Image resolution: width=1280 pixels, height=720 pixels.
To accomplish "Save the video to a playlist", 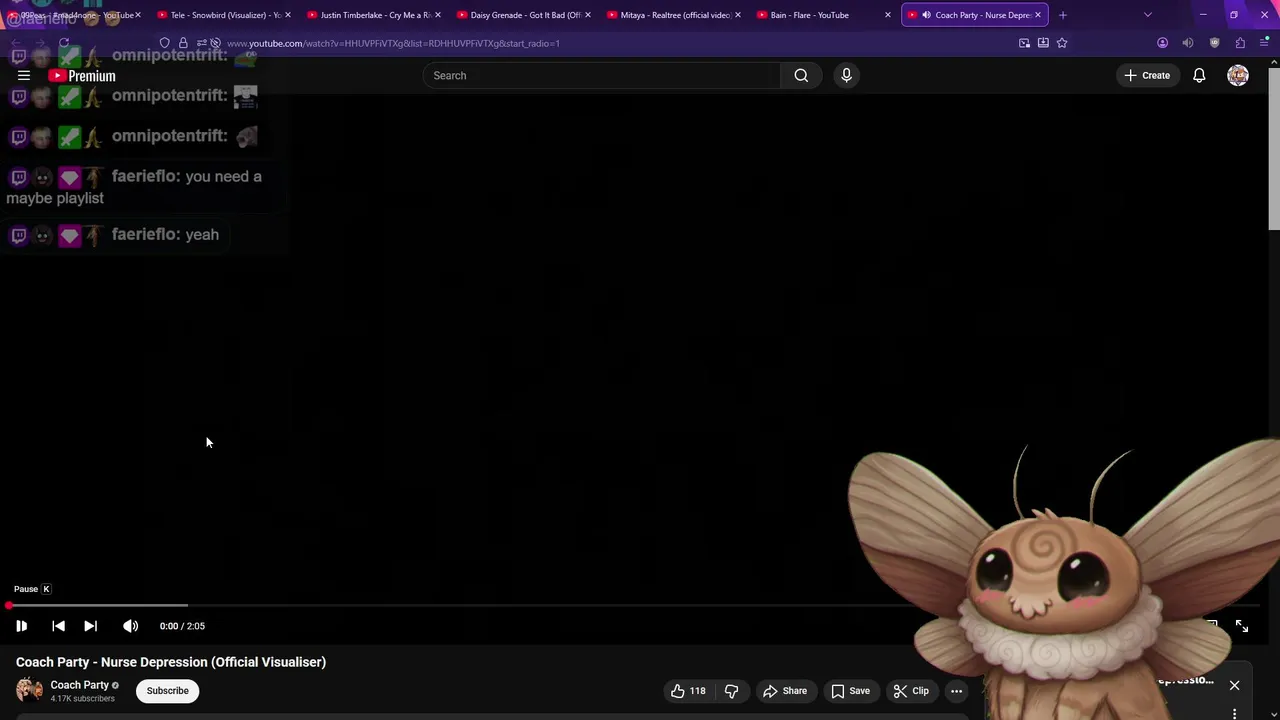I will click(x=850, y=691).
